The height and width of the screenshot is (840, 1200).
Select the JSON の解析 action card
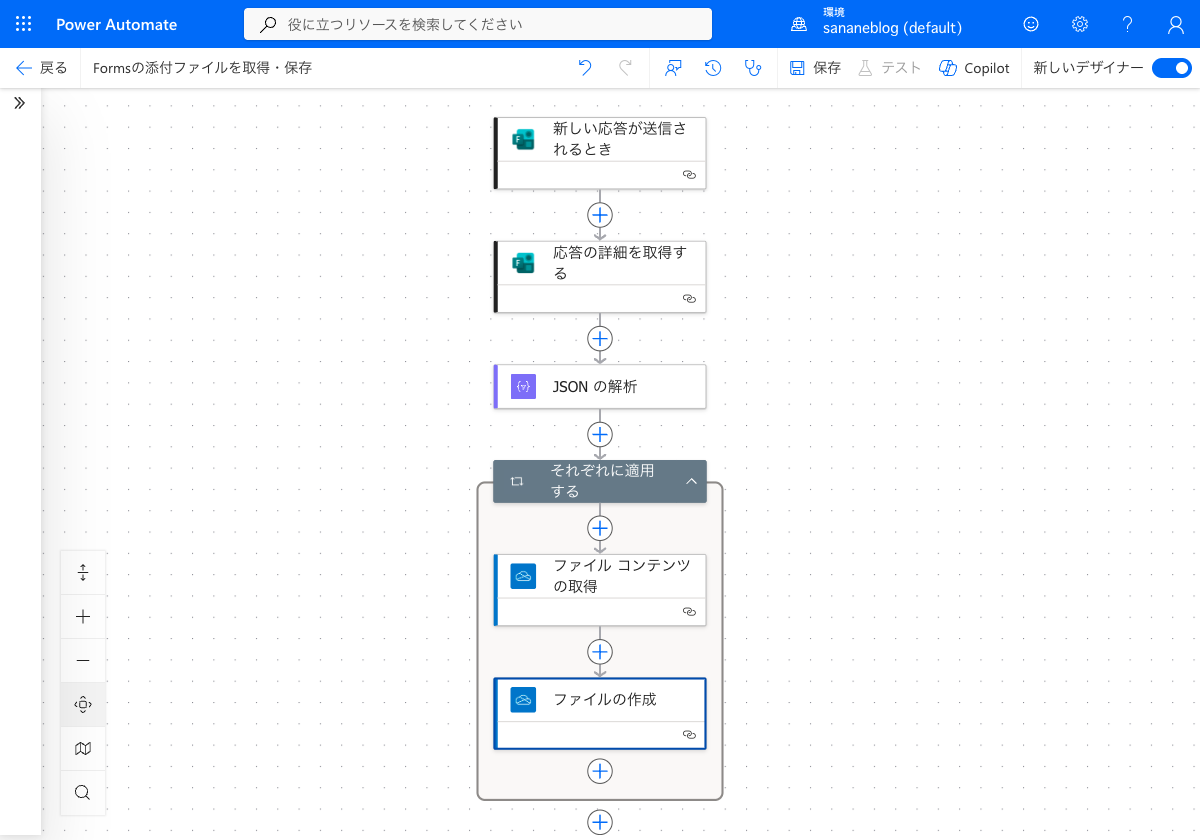coord(600,386)
